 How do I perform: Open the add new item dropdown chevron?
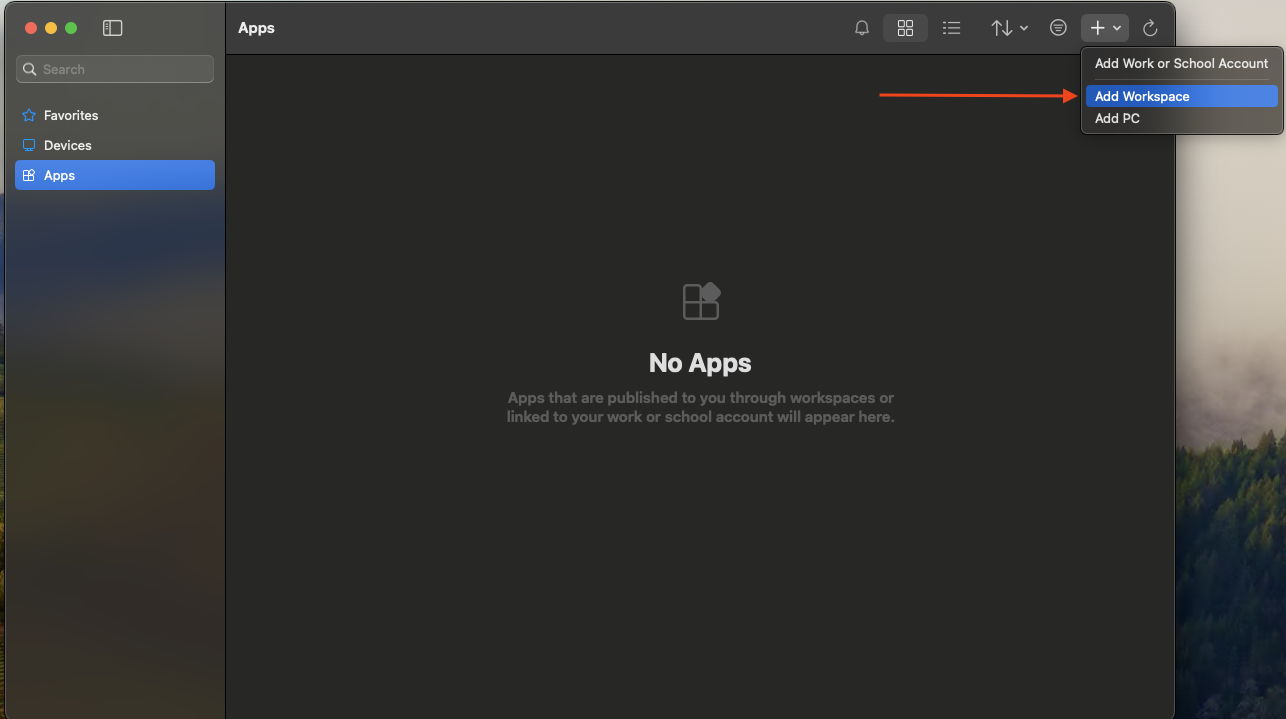tap(1118, 27)
